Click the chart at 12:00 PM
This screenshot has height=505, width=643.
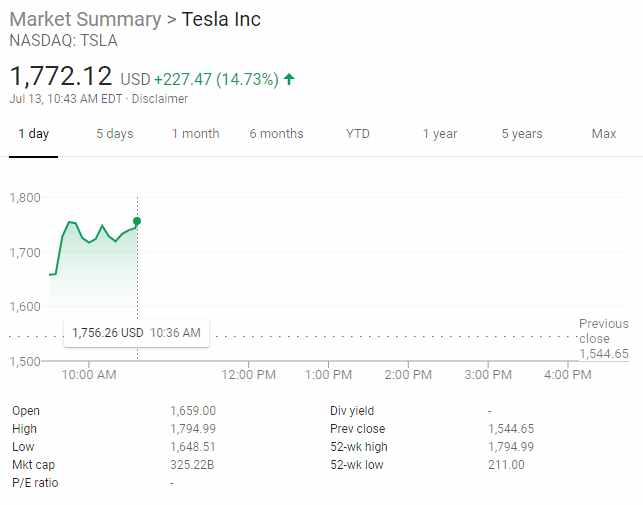pyautogui.click(x=248, y=300)
